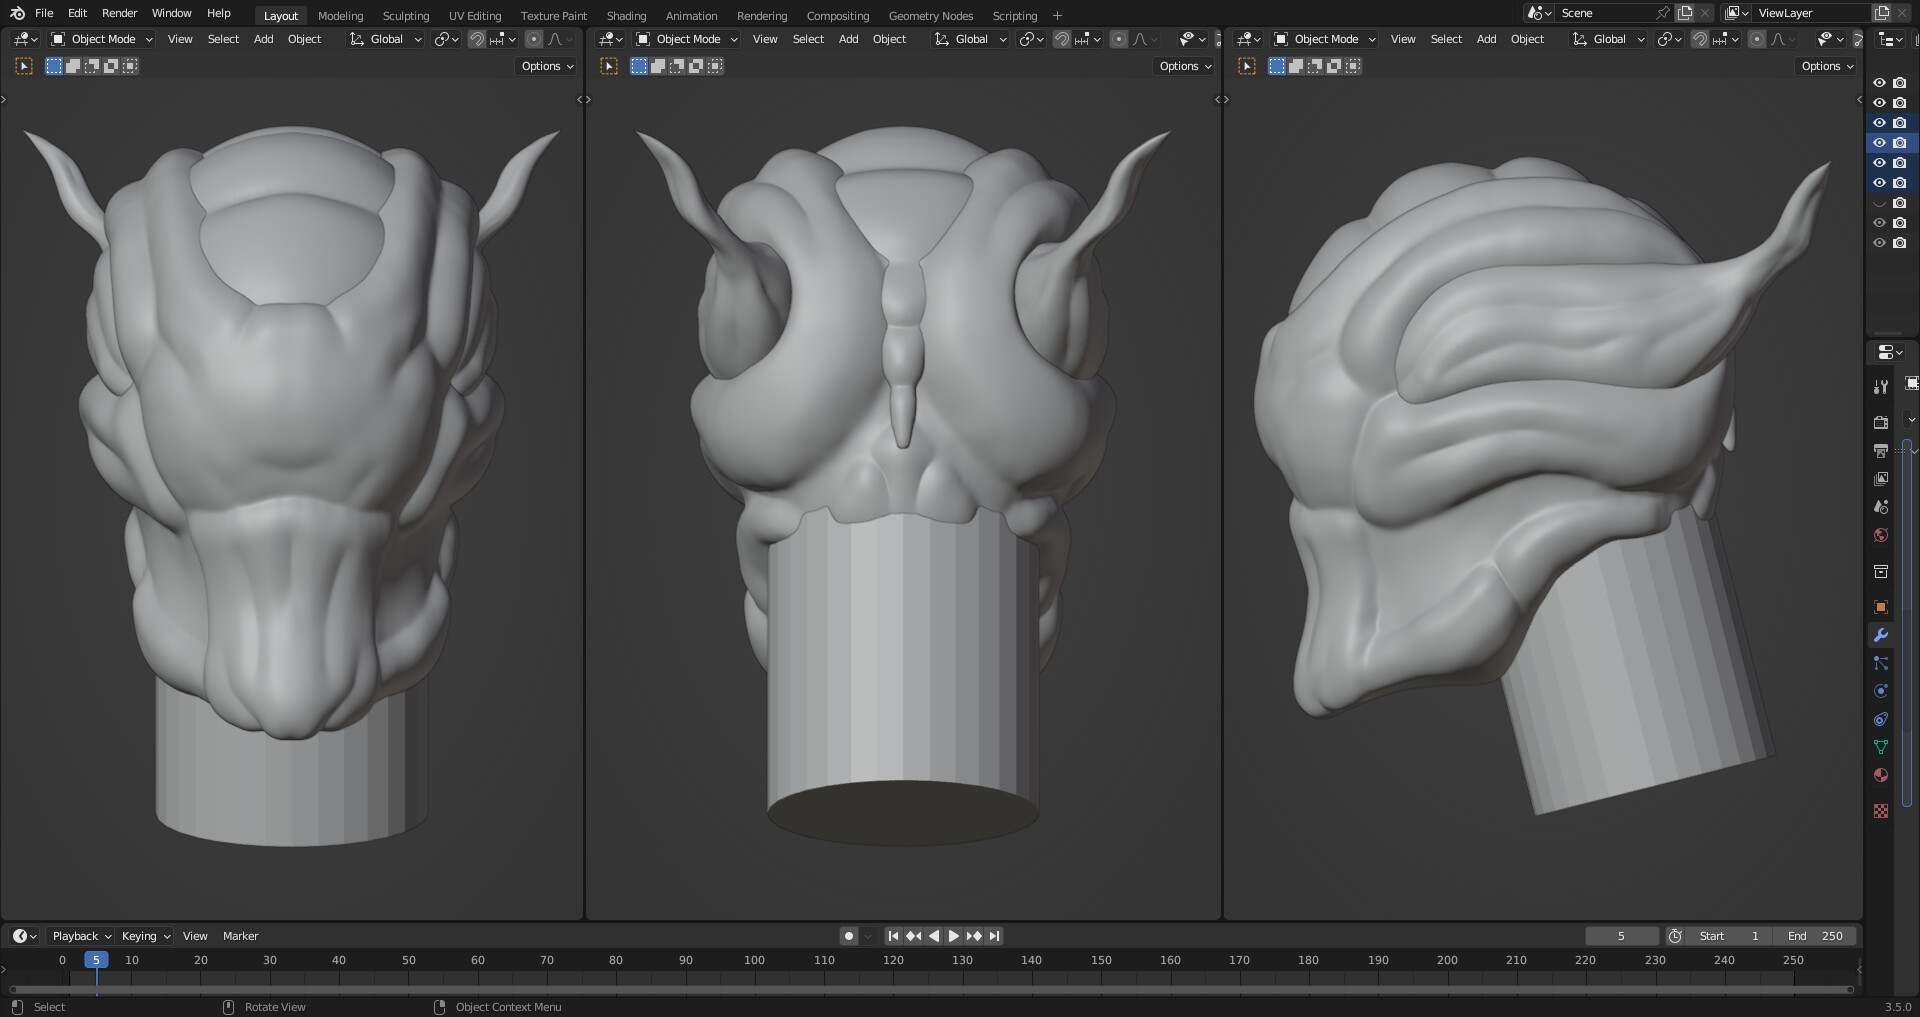Click the End frame field showing 250

point(1814,936)
